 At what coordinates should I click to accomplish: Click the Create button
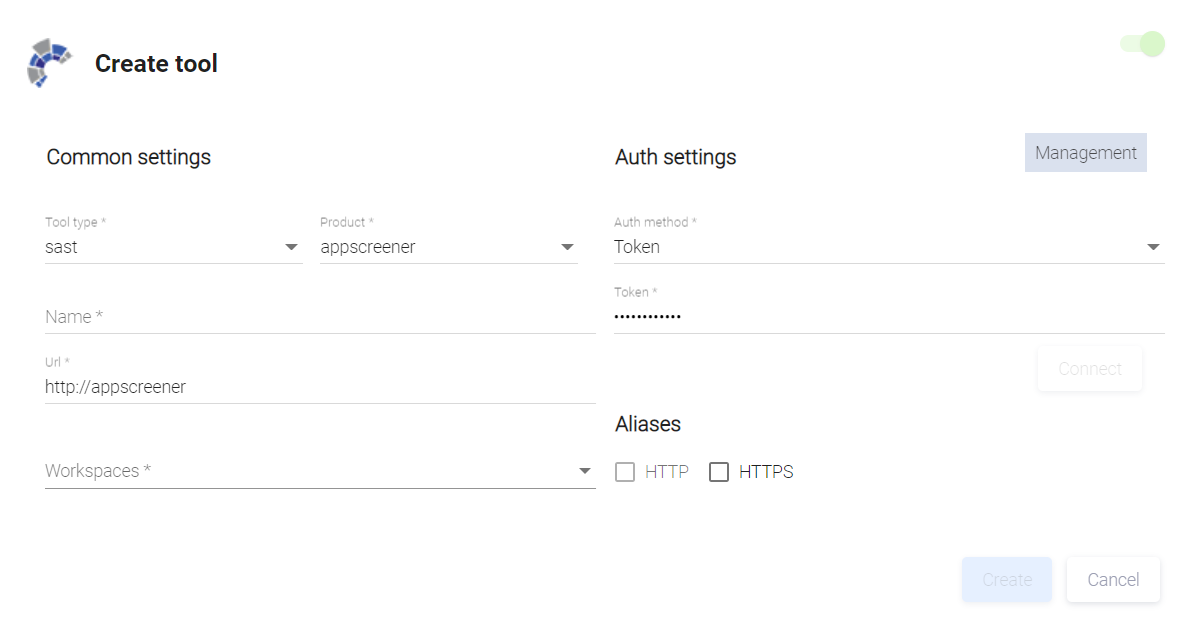[1006, 580]
